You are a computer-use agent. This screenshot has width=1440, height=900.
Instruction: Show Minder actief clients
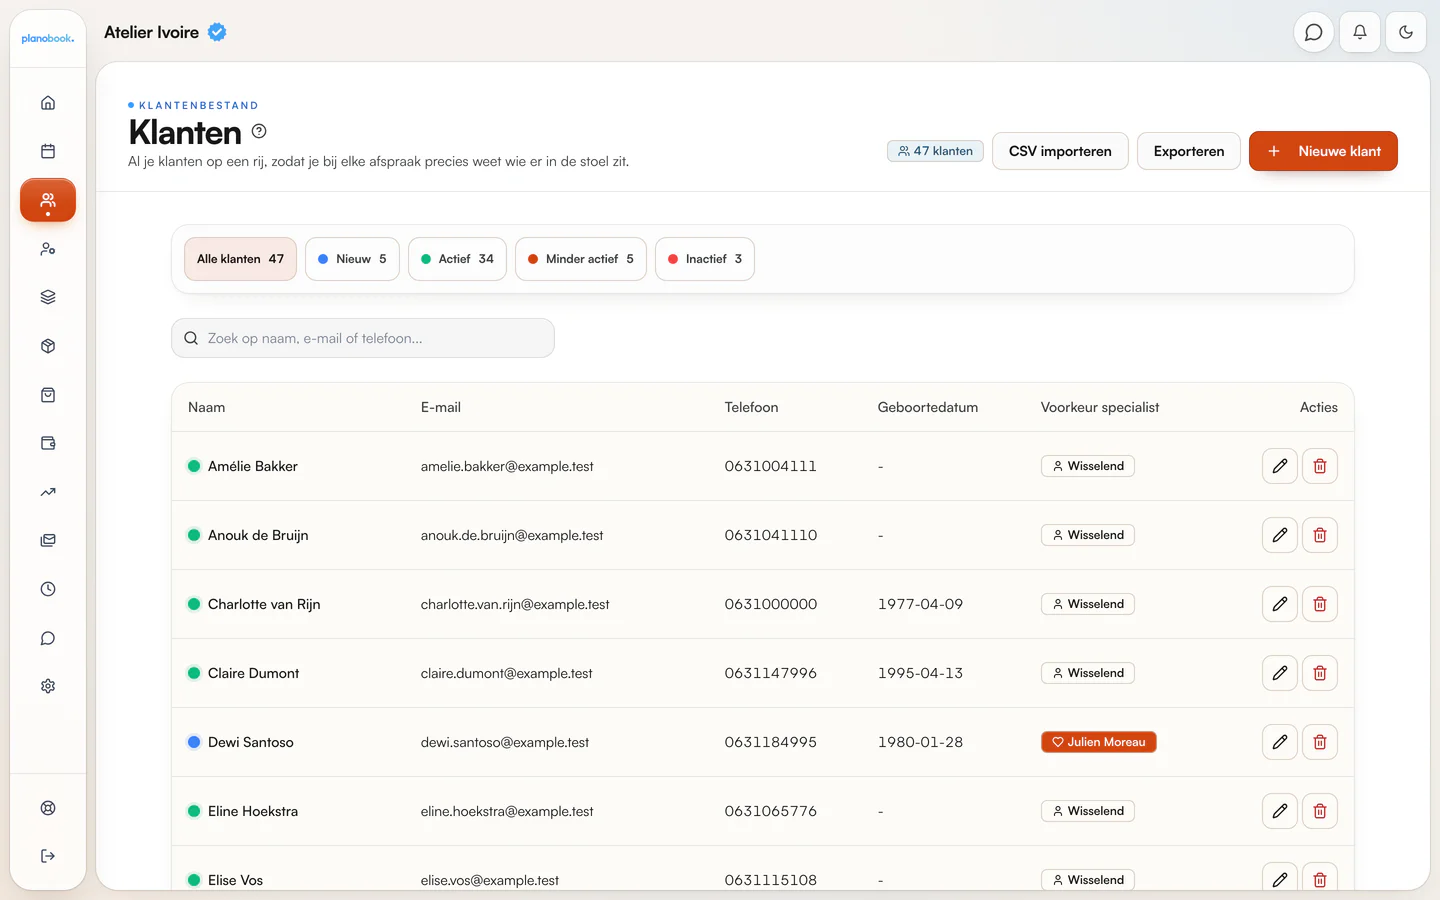point(581,259)
